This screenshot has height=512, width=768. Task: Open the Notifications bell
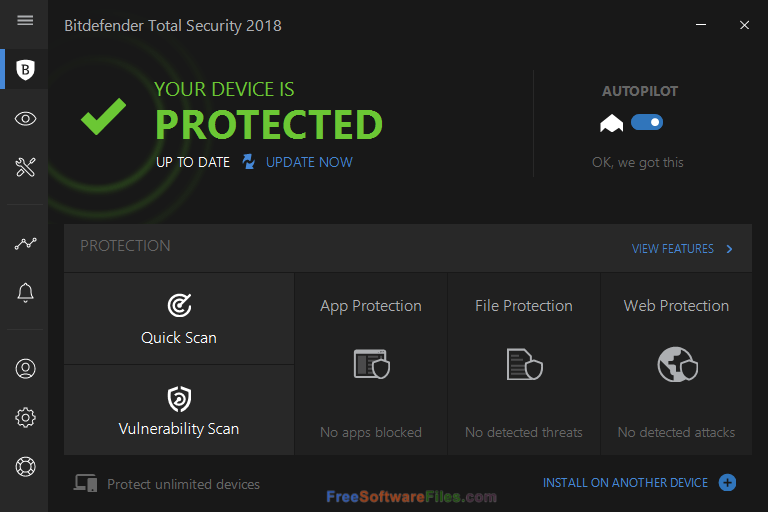(x=25, y=293)
